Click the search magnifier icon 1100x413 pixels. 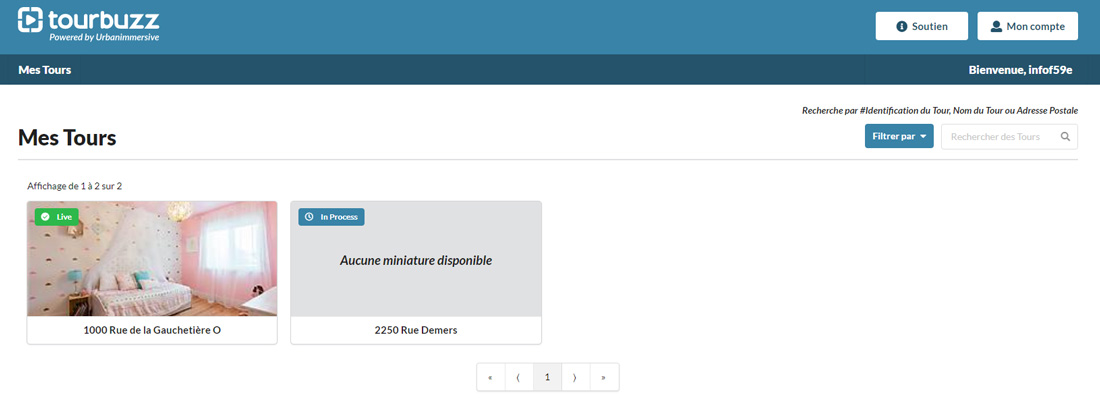click(x=1066, y=137)
